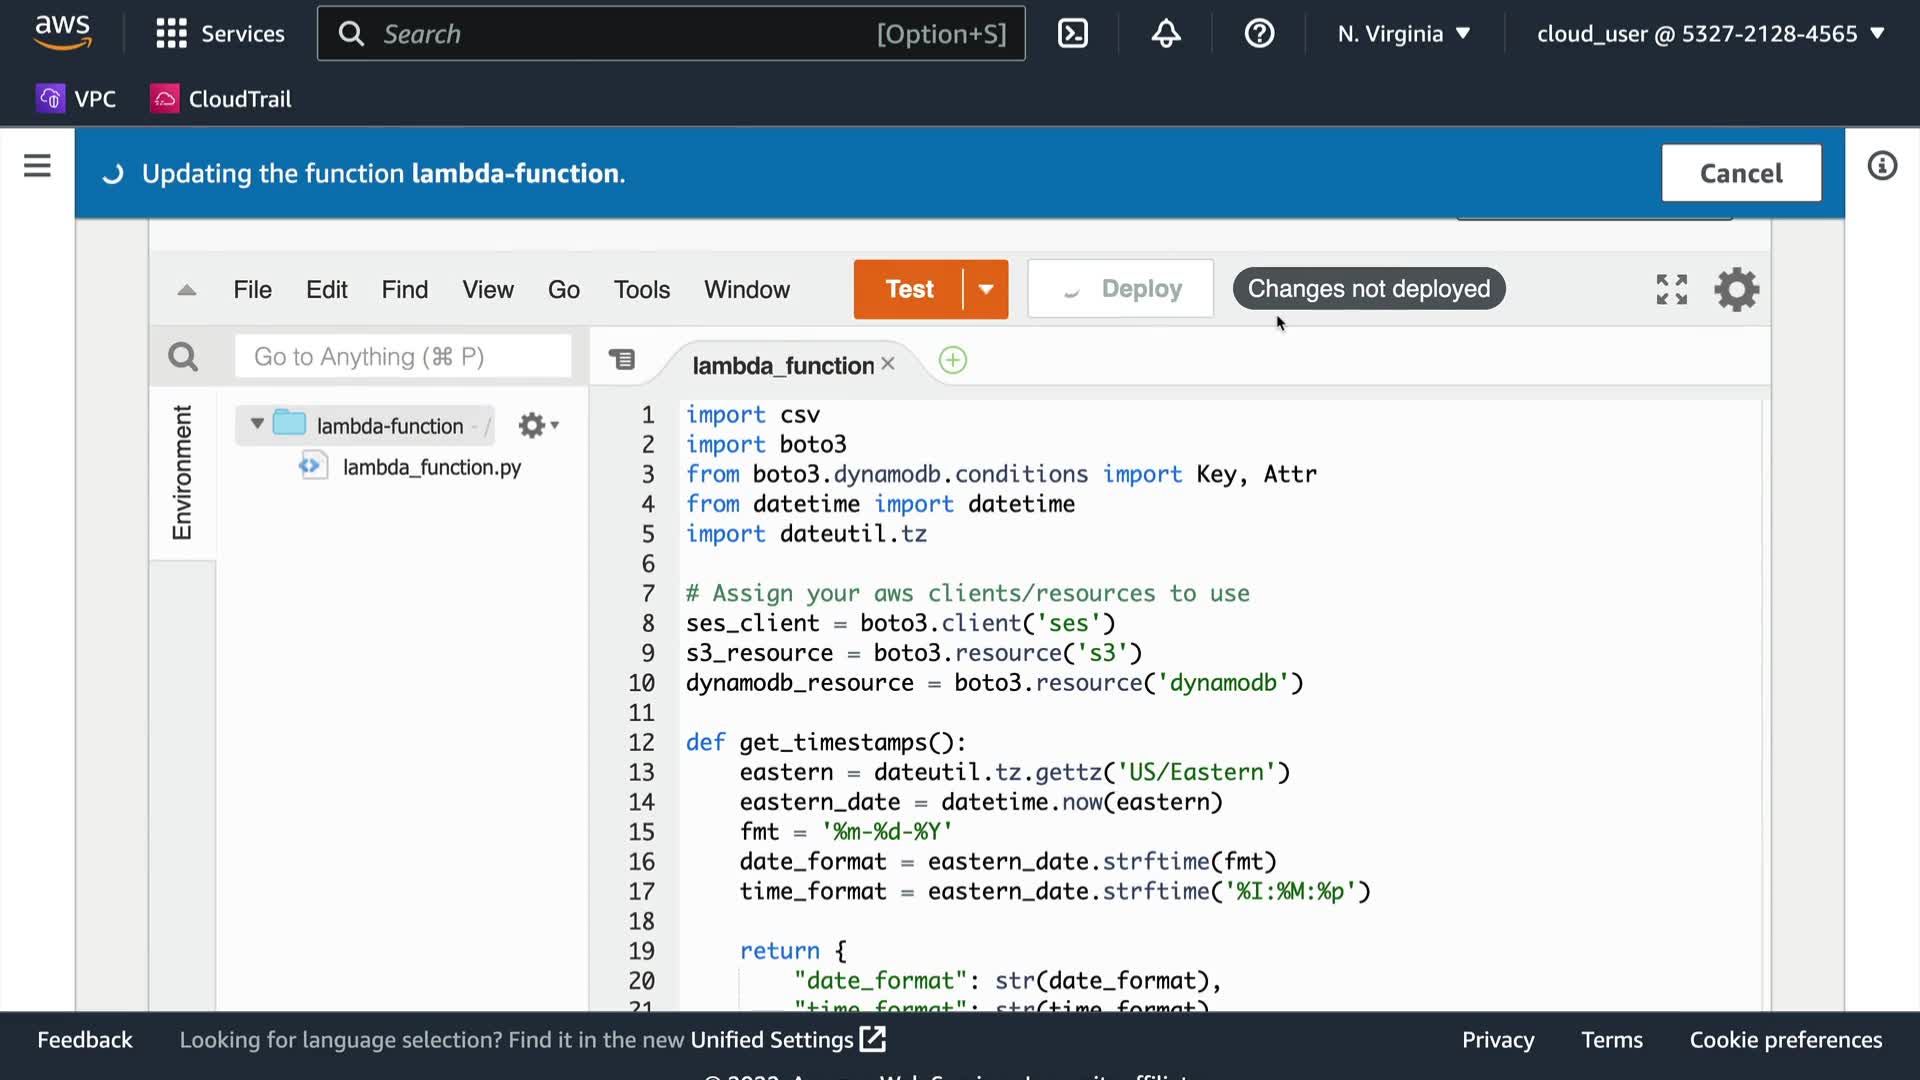This screenshot has height=1080, width=1920.
Task: Open the info panel icon on right edge
Action: point(1882,166)
